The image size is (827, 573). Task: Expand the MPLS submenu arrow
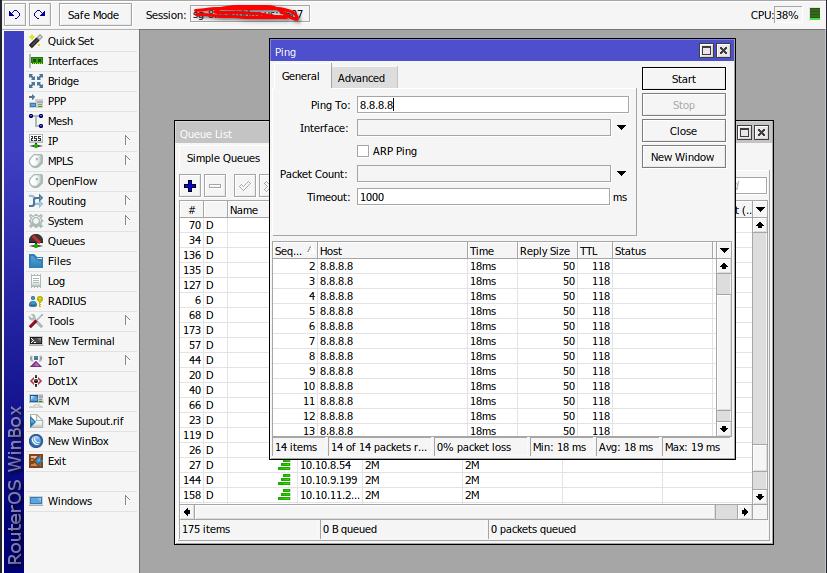pyautogui.click(x=127, y=160)
